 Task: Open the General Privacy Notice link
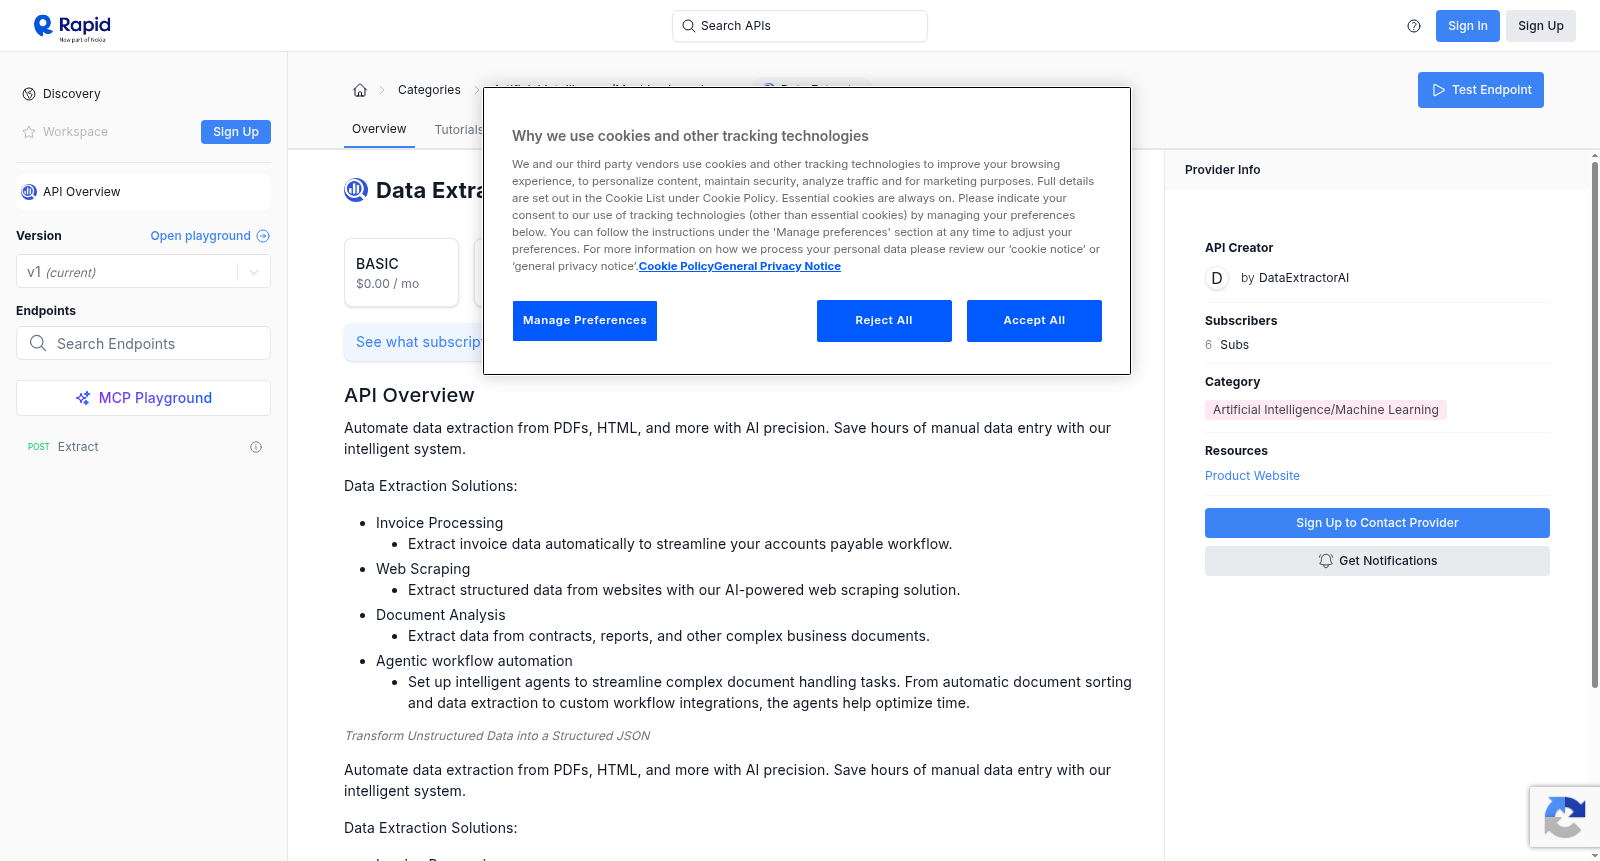[777, 267]
